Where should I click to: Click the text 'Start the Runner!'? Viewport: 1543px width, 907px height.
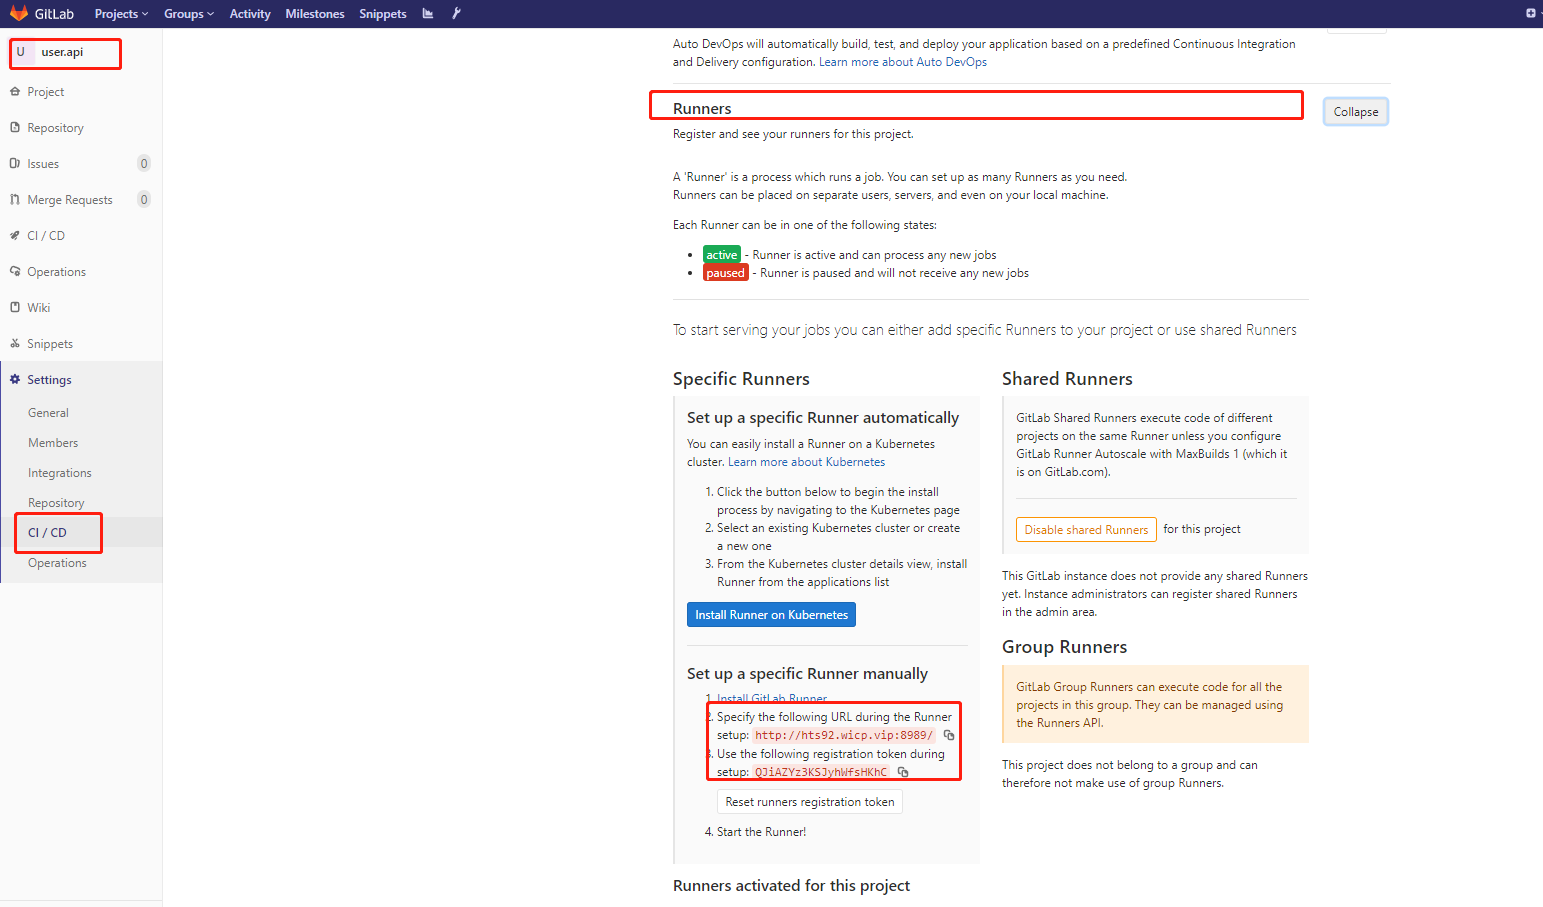click(761, 832)
